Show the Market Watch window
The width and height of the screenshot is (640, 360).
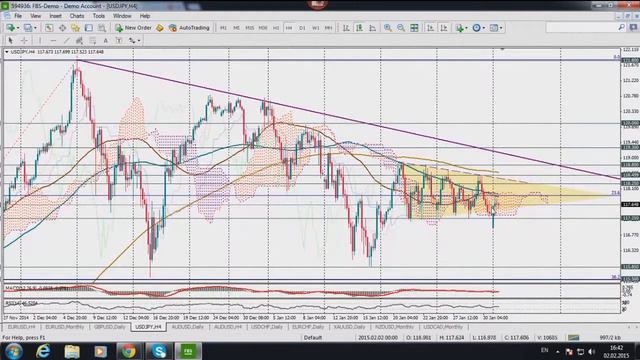pyautogui.click(x=49, y=28)
